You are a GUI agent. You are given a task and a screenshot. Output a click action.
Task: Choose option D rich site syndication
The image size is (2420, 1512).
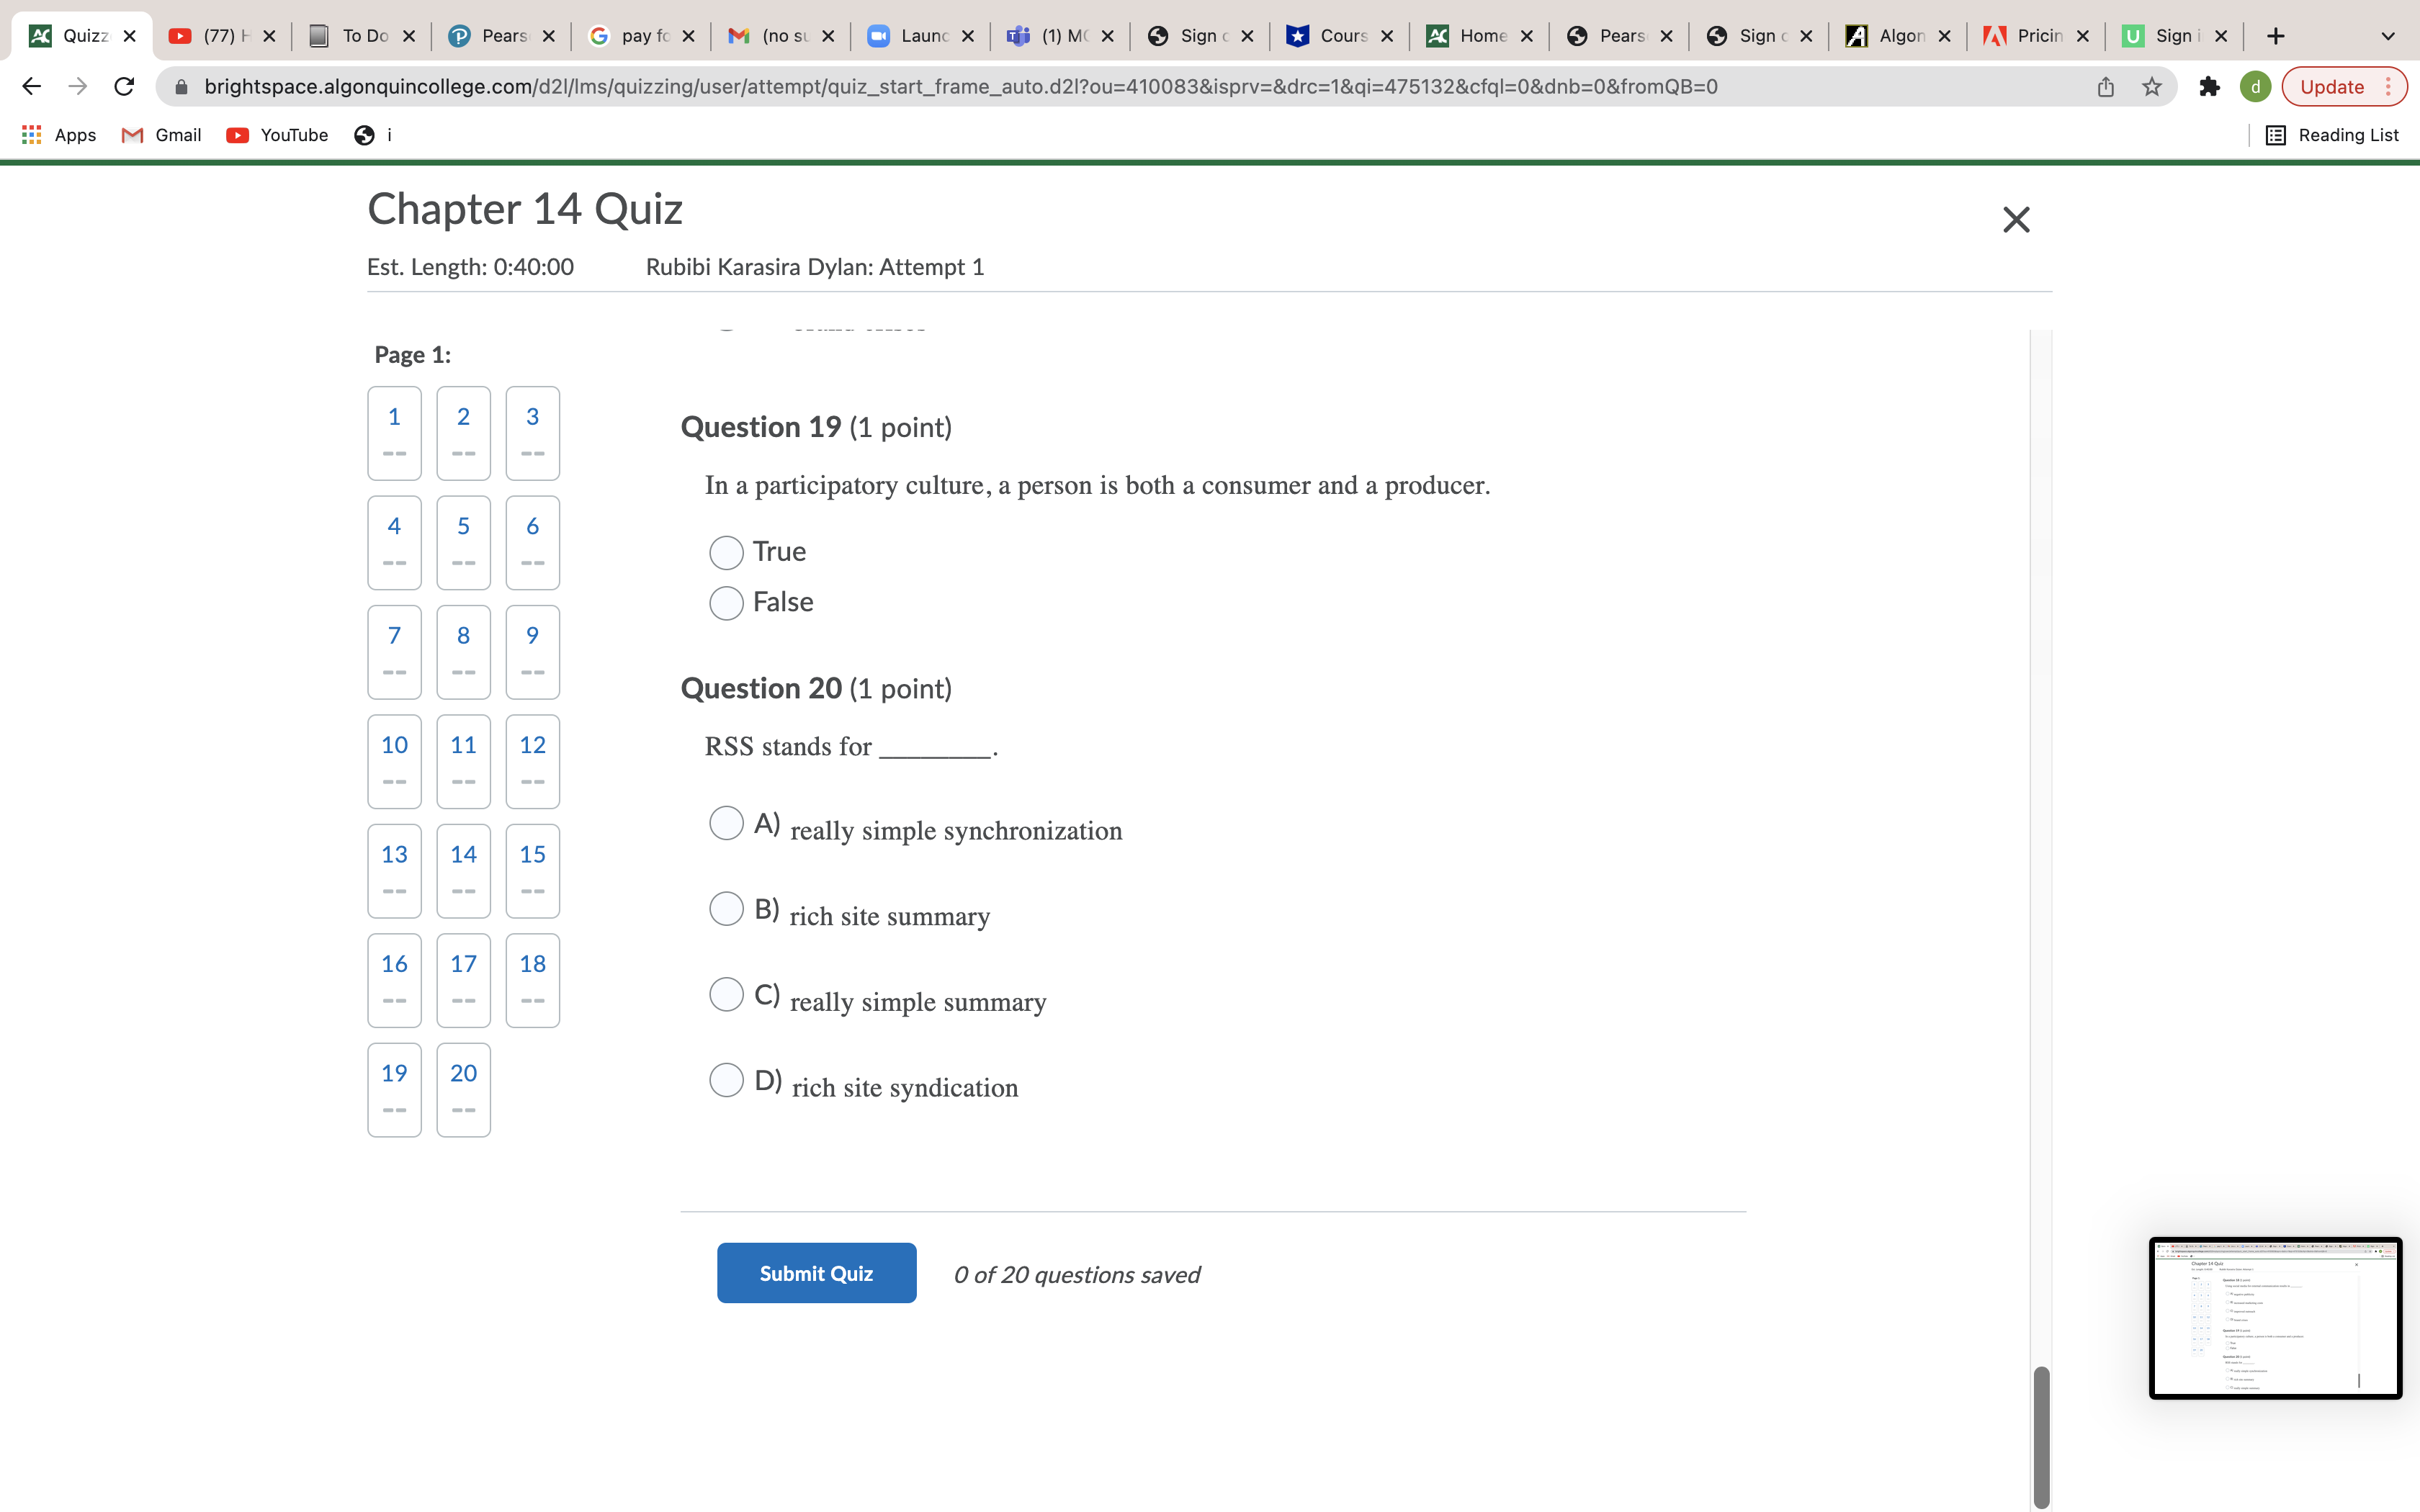(727, 1080)
